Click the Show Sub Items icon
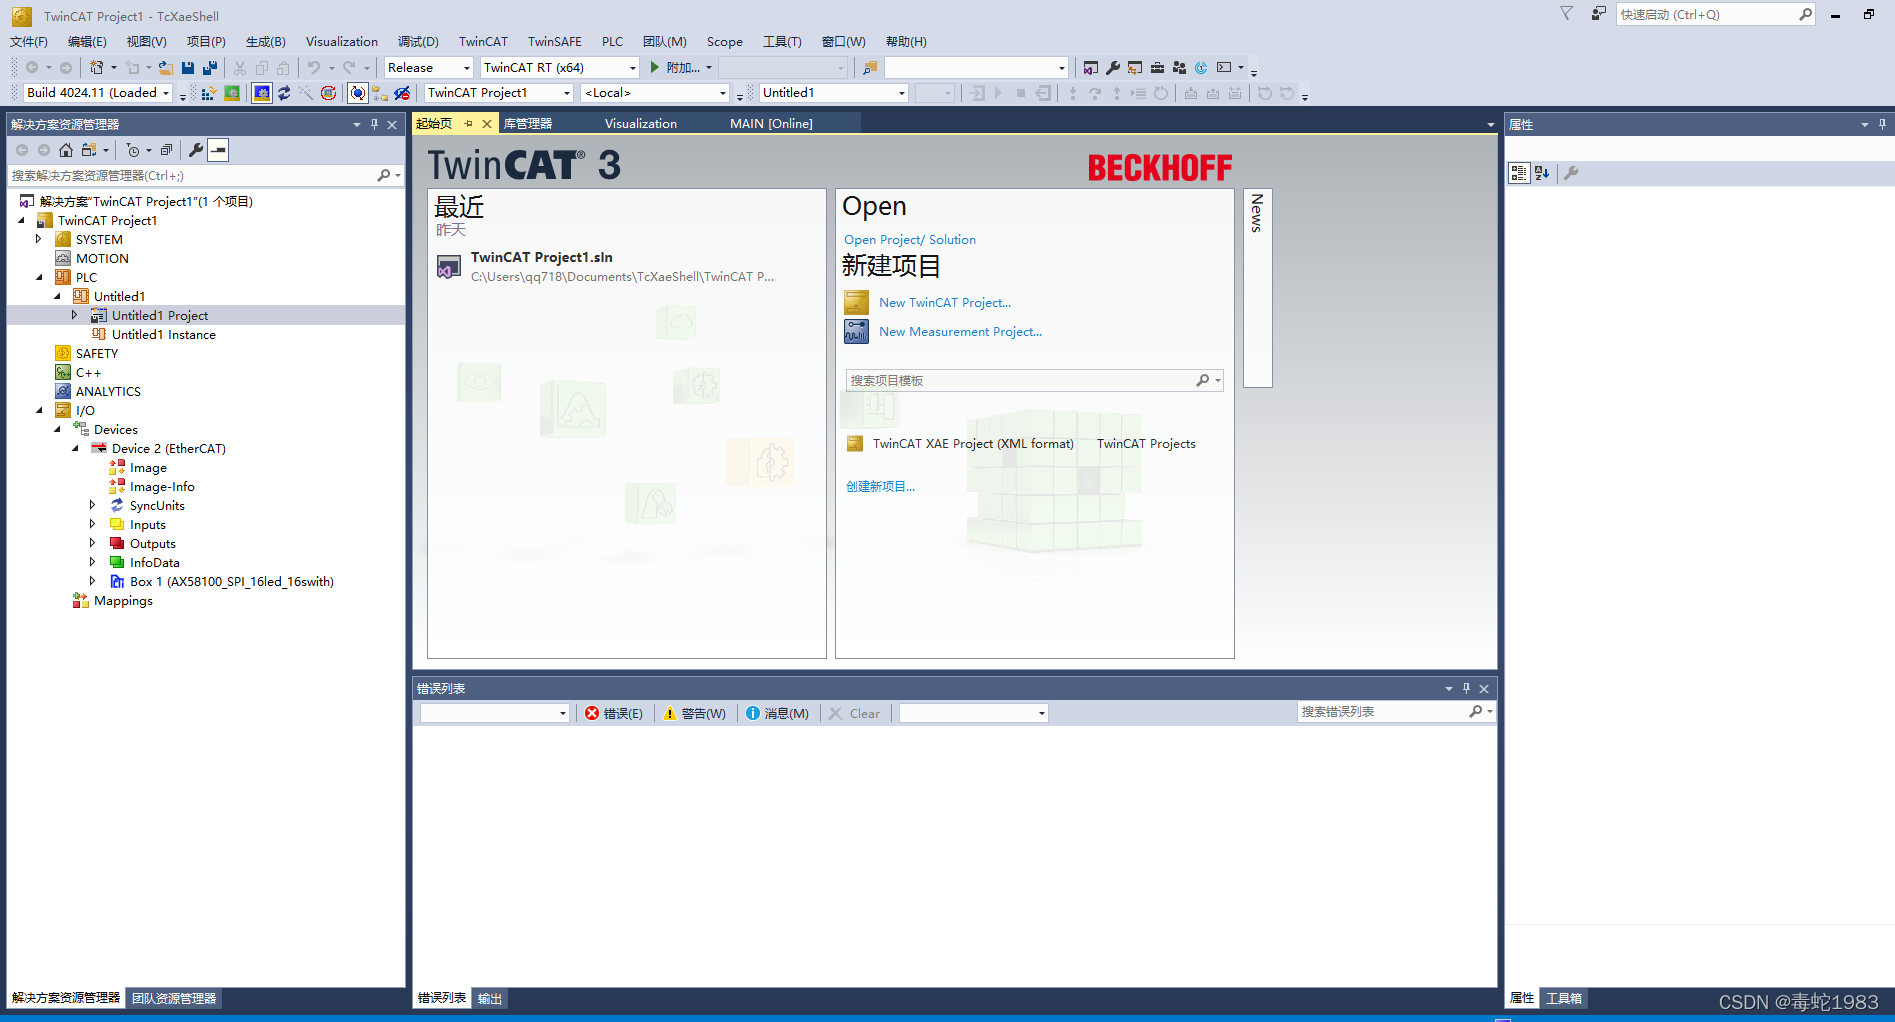 pyautogui.click(x=380, y=93)
